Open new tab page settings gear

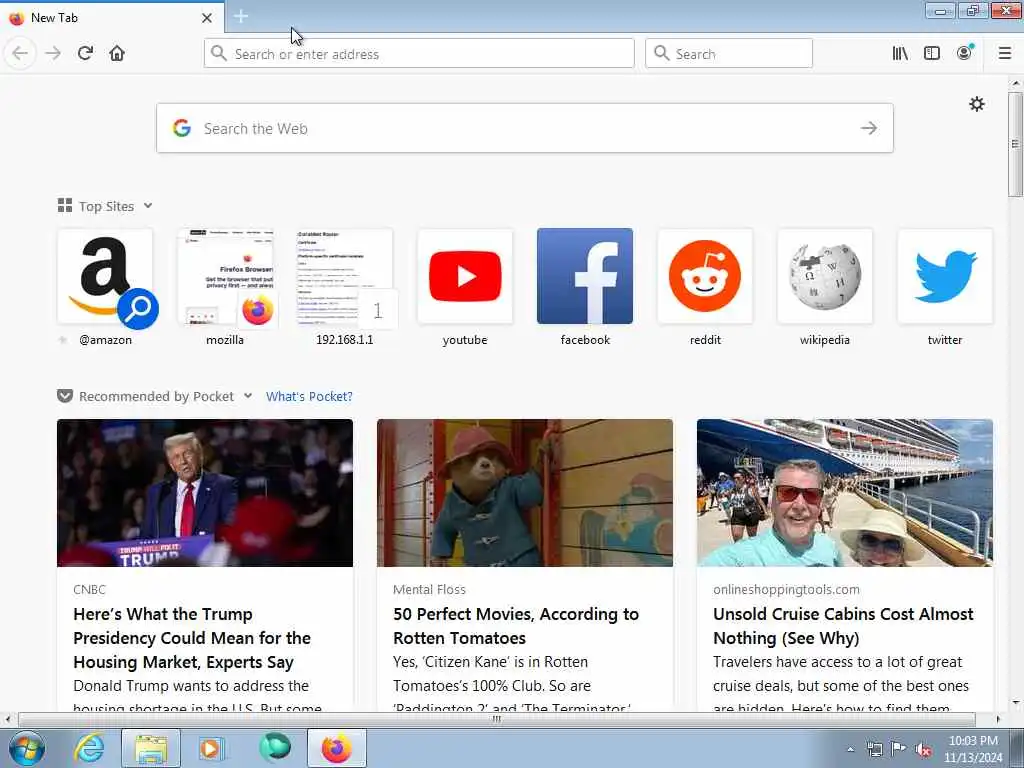[976, 104]
